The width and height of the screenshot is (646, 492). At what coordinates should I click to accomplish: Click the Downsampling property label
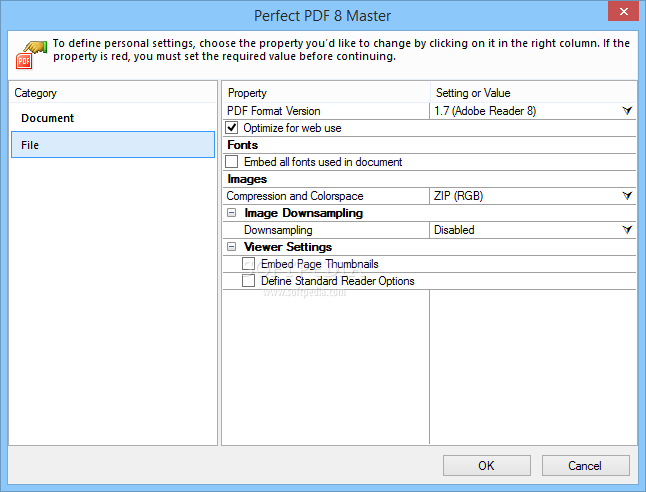(278, 230)
